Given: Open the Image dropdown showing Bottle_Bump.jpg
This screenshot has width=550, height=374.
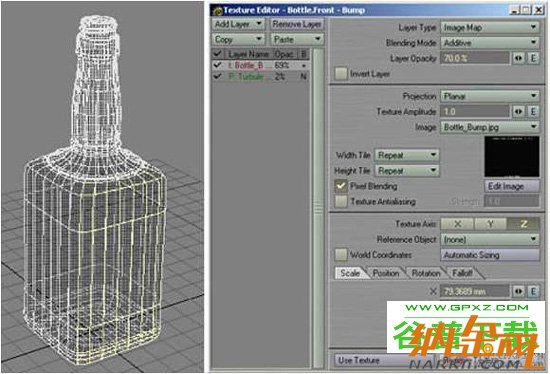Looking at the screenshot, I should pyautogui.click(x=490, y=127).
